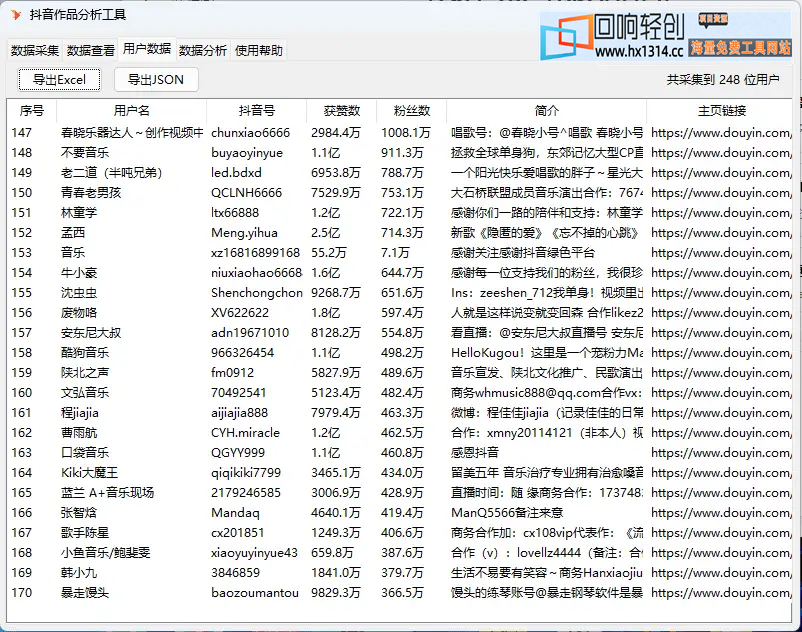802x632 pixels.
Task: Click the 主页链接 column header
Action: pos(722,110)
